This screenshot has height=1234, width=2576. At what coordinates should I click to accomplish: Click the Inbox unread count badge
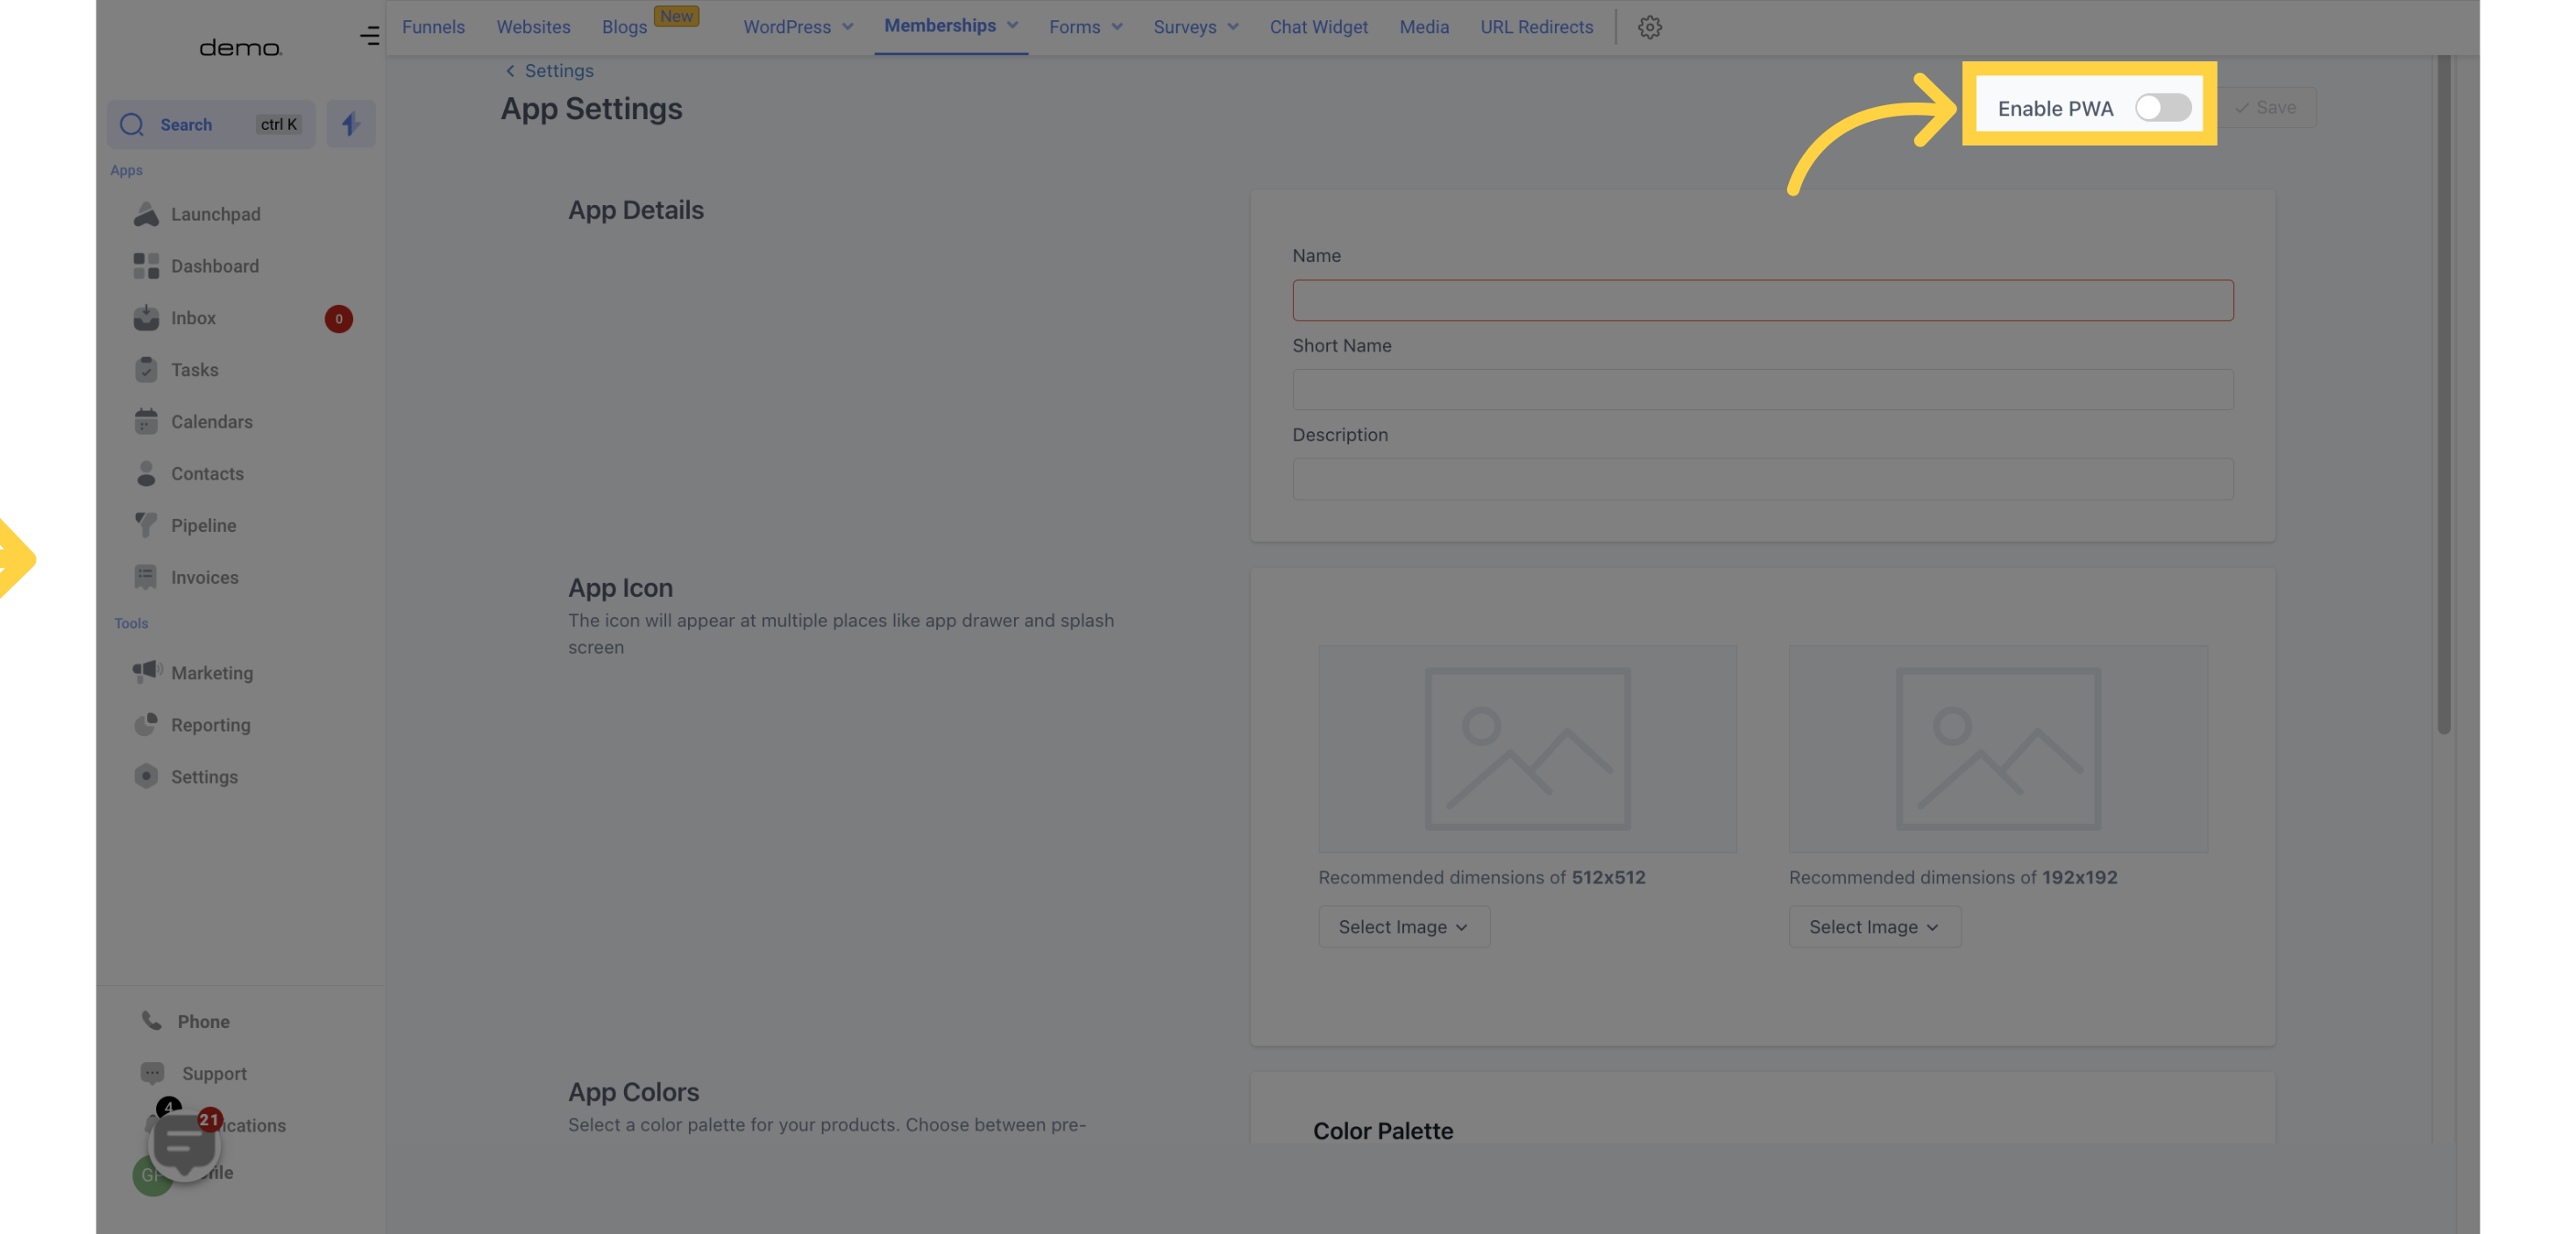coord(338,319)
